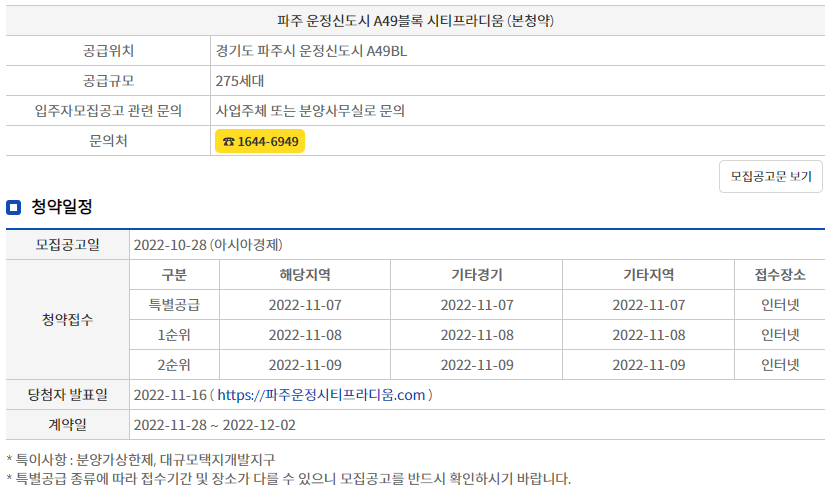Screen dimensions: 825x491
Task: Click 인터넷 in the 2순위 row
Action: tap(780, 365)
